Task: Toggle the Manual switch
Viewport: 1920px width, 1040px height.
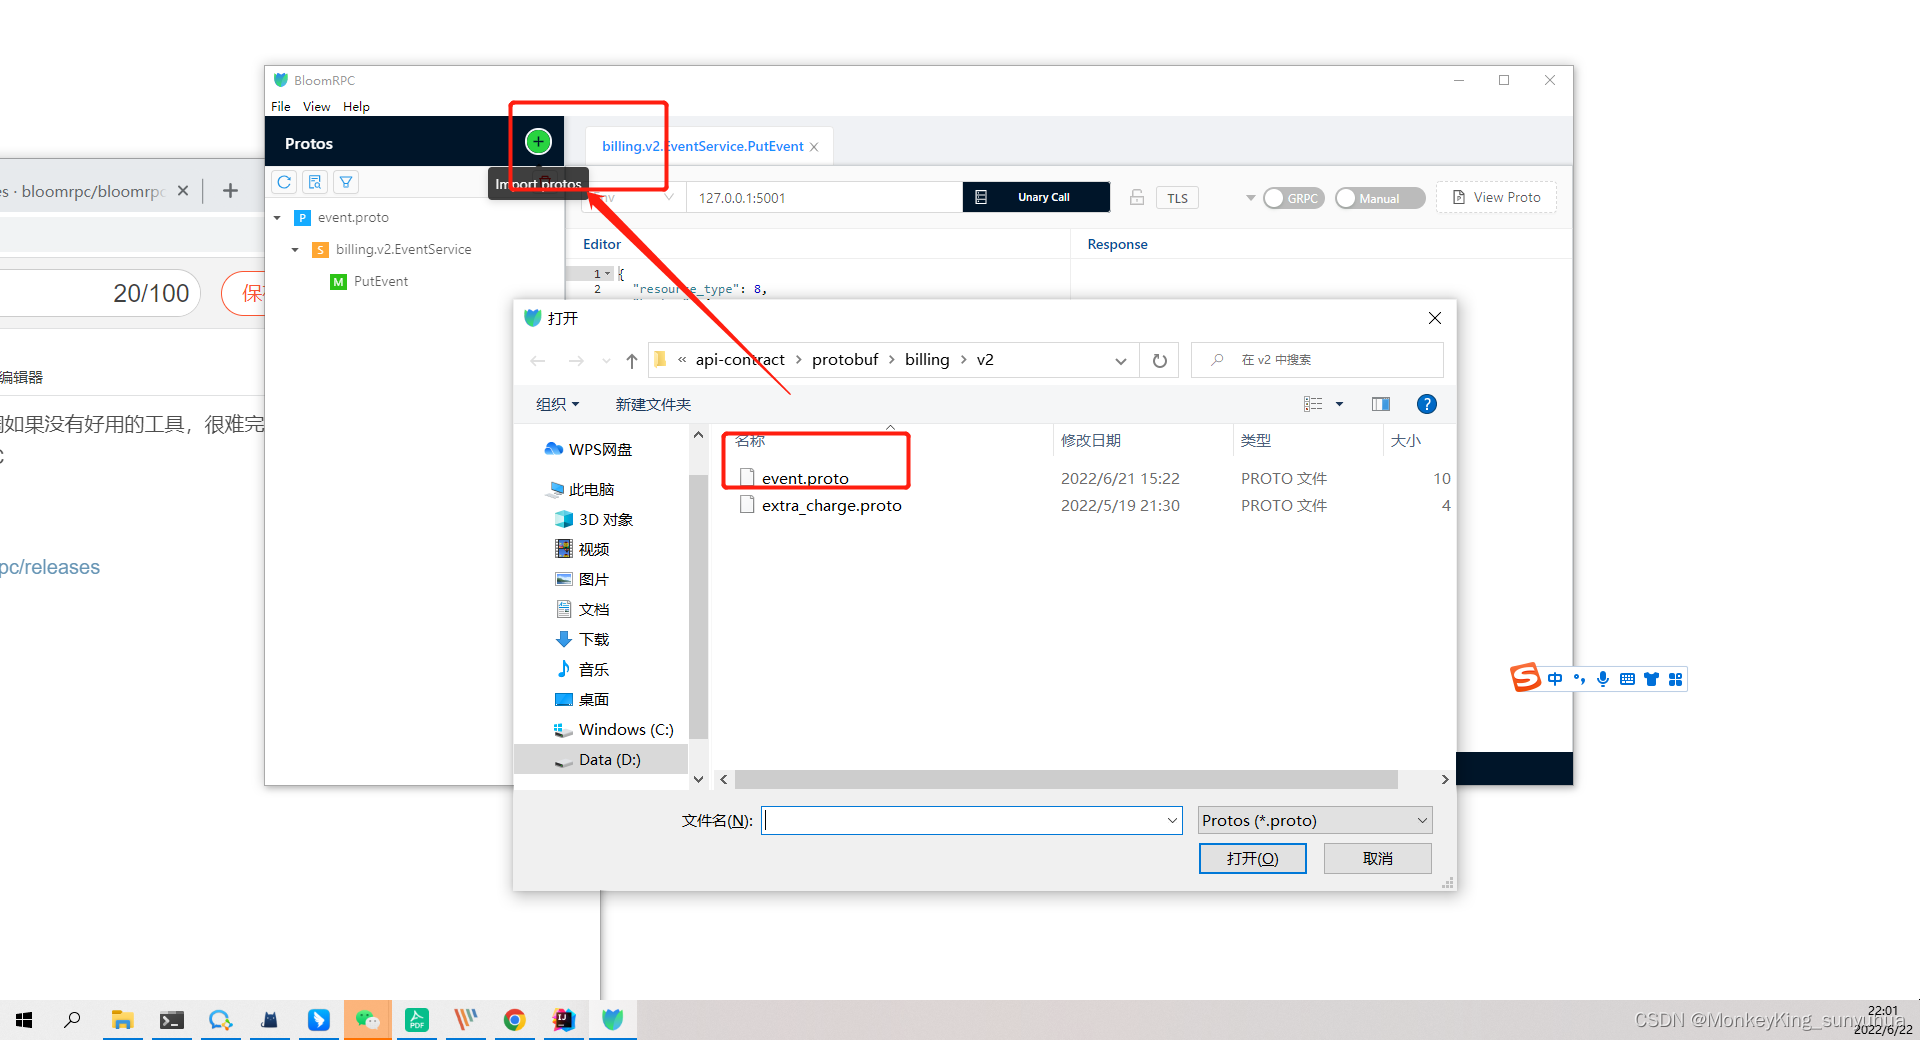Action: click(1379, 197)
